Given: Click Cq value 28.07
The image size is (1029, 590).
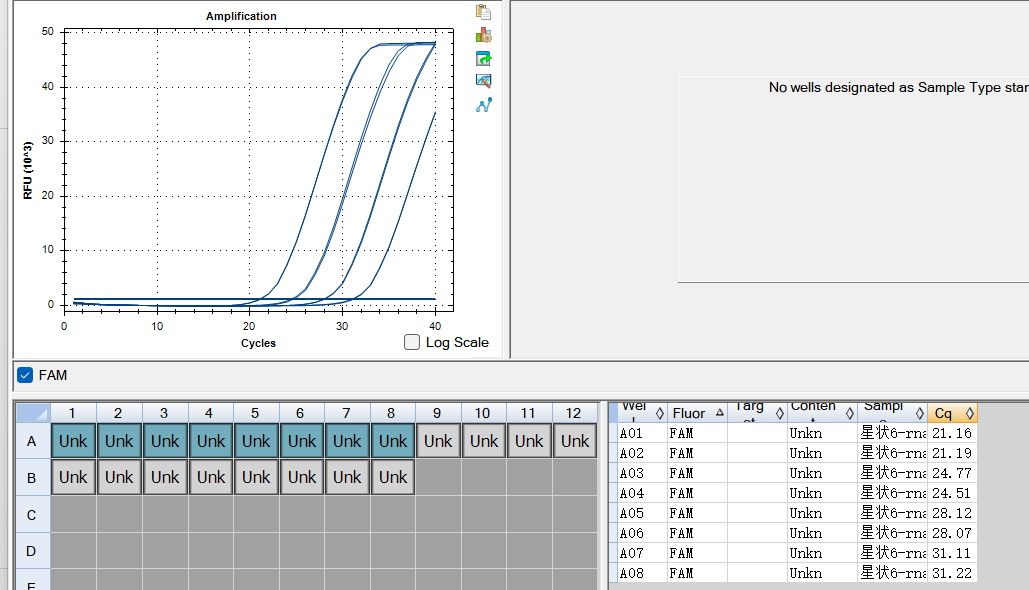Looking at the screenshot, I should [952, 533].
